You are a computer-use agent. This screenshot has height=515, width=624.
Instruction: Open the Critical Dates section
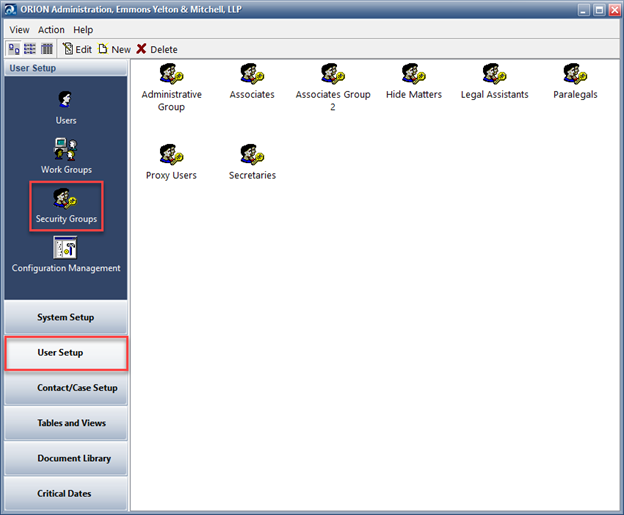pos(66,494)
